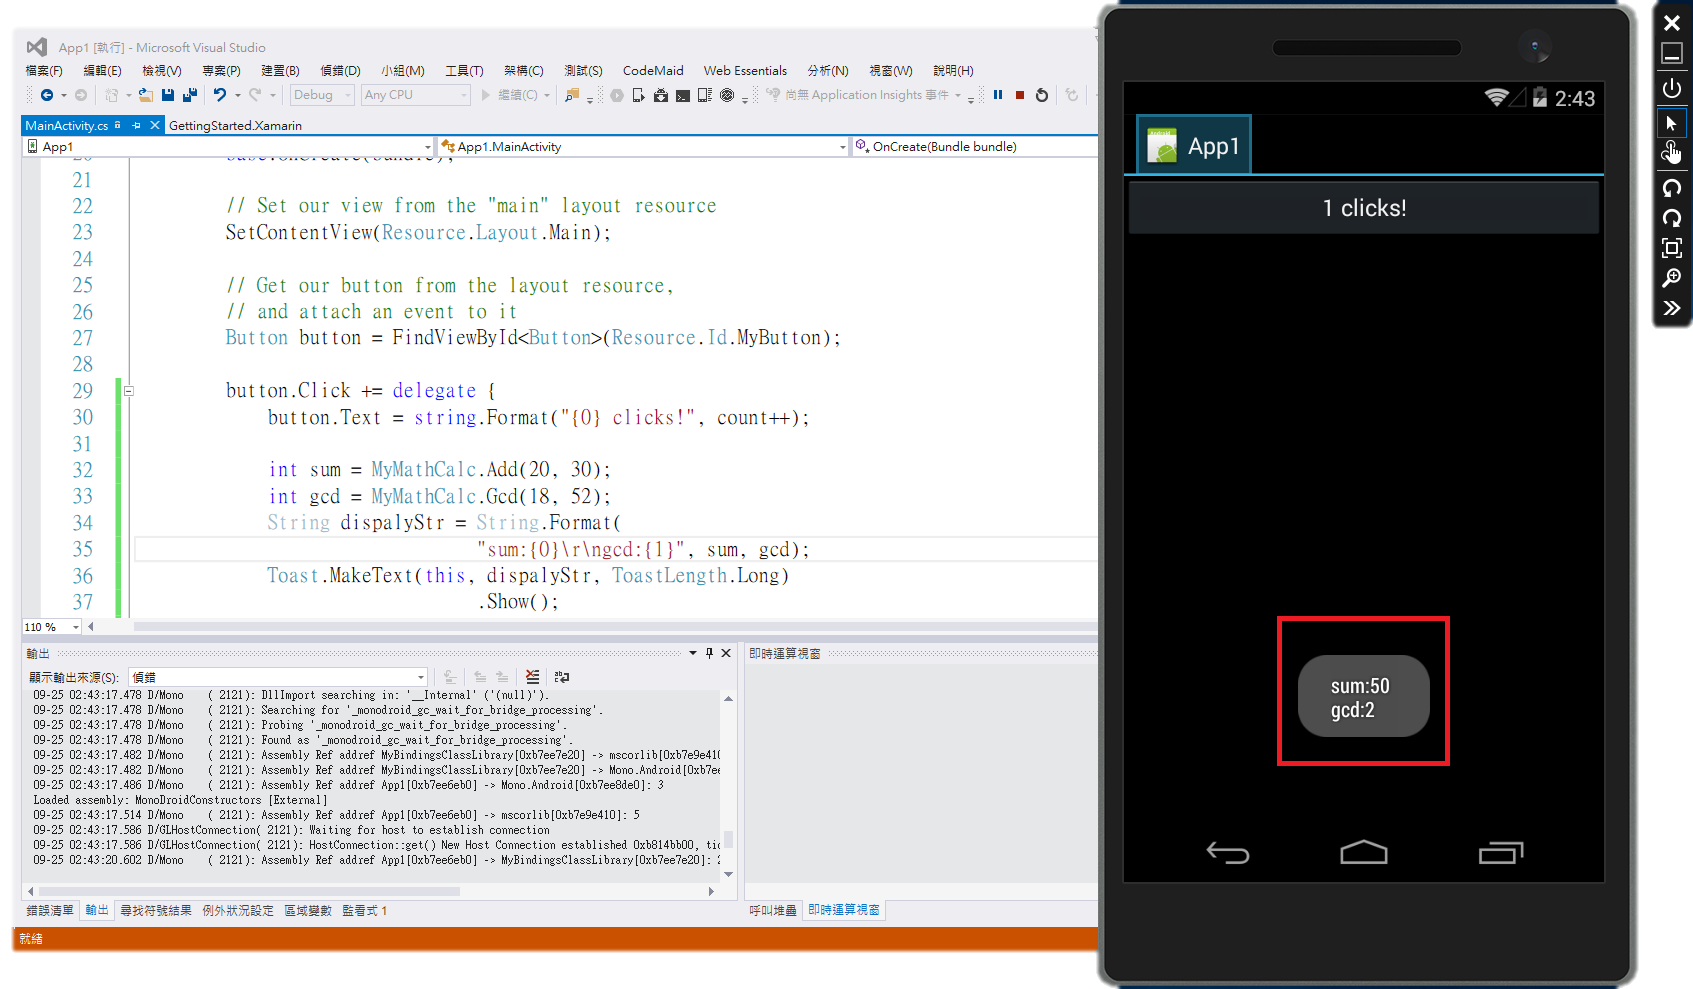Switch to GettingStarted.Xamarin tab
This screenshot has height=989, width=1693.
pyautogui.click(x=235, y=126)
